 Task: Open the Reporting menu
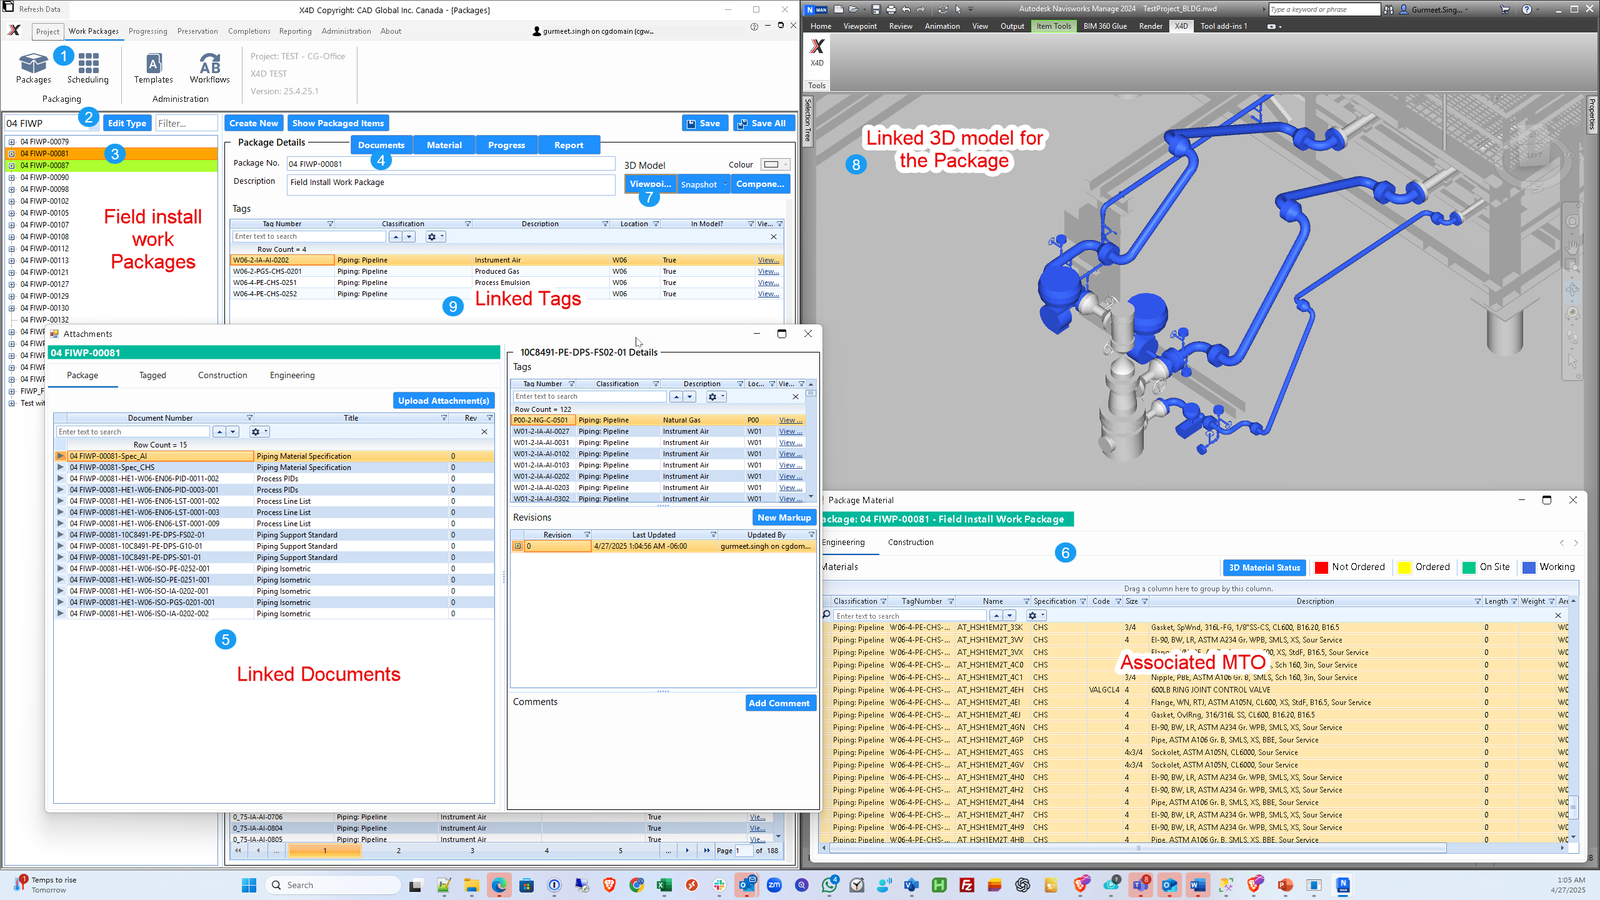(295, 31)
